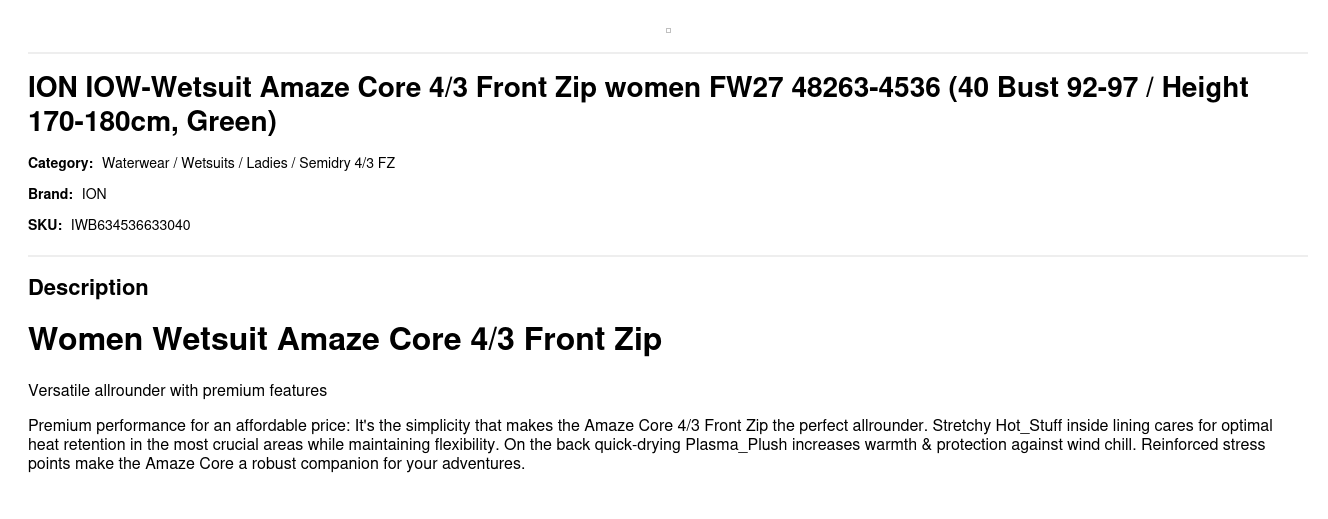This screenshot has height=519, width=1328.
Task: Select the Wetsuits category segment
Action: click(x=208, y=163)
